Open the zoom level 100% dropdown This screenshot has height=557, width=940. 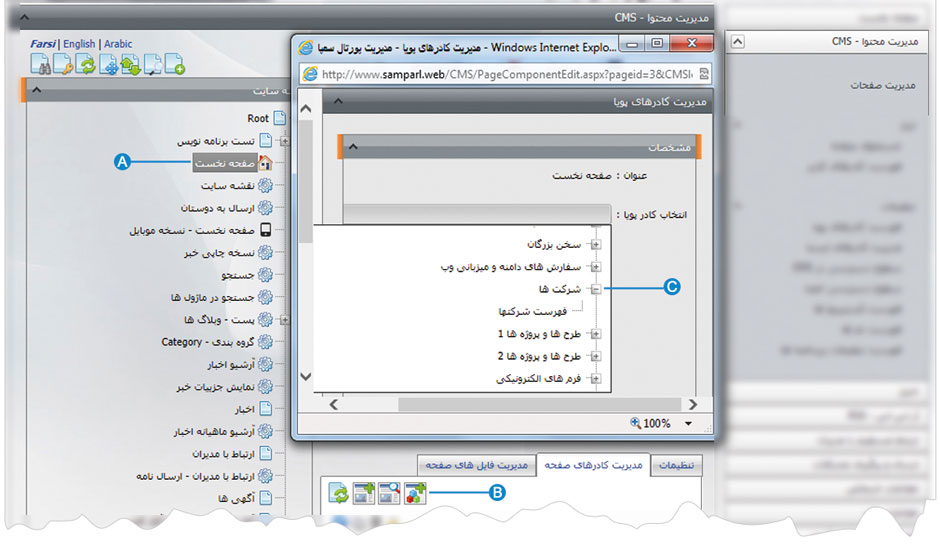689,424
